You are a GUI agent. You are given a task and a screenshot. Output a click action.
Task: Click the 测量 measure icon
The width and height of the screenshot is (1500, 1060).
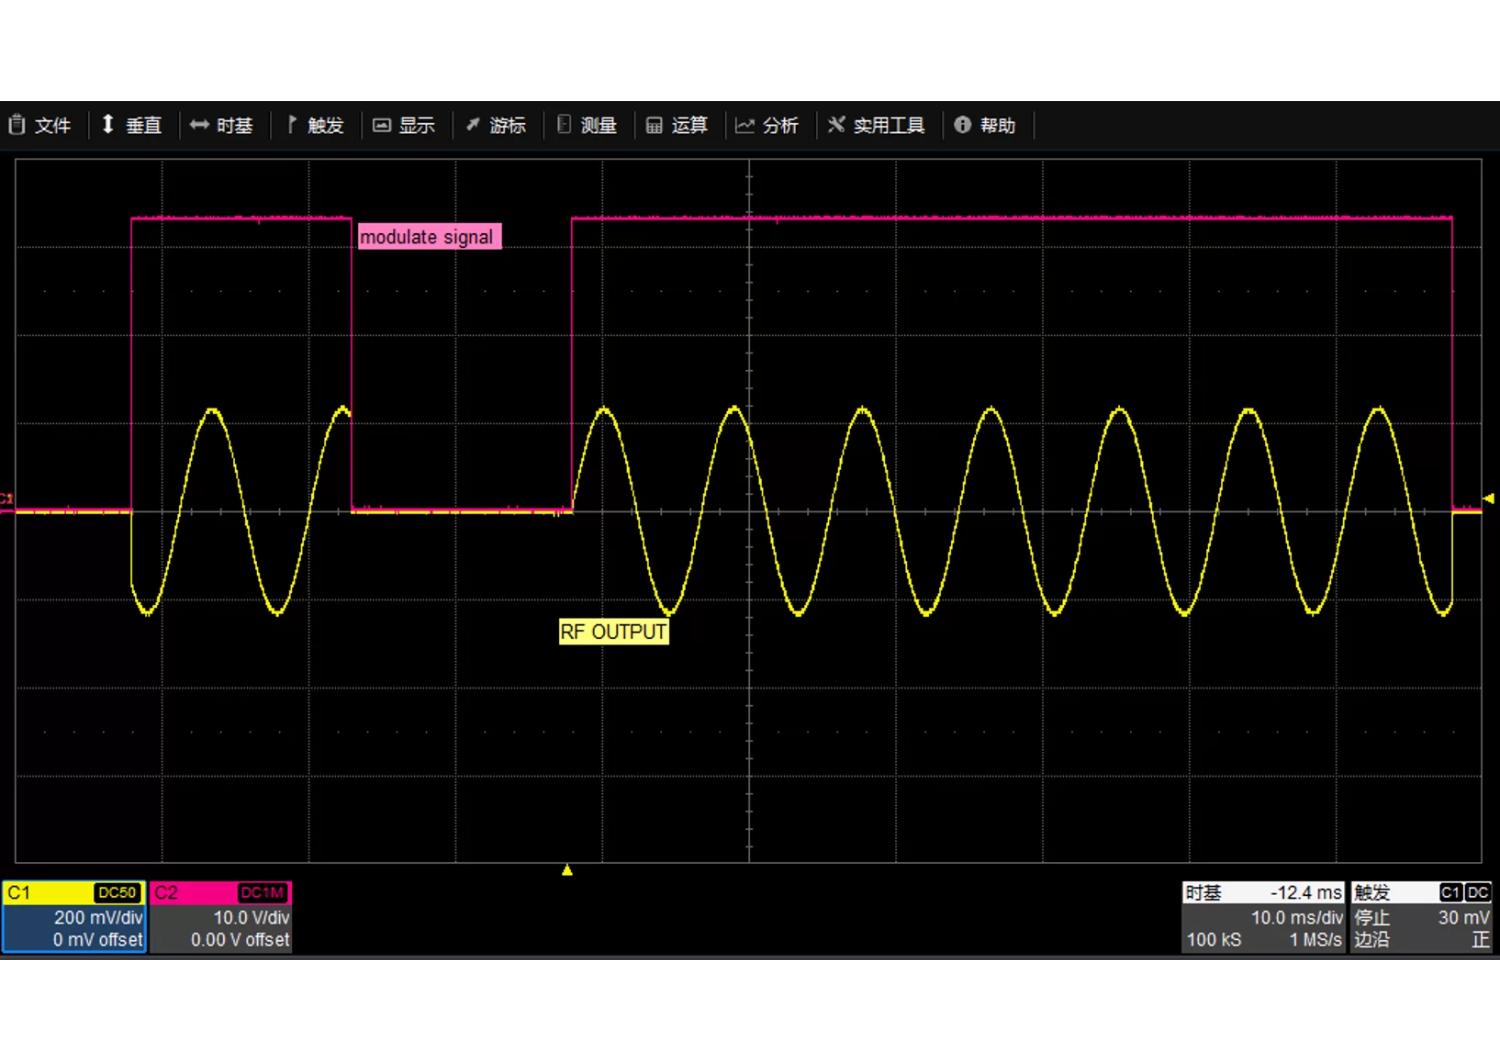(x=564, y=125)
